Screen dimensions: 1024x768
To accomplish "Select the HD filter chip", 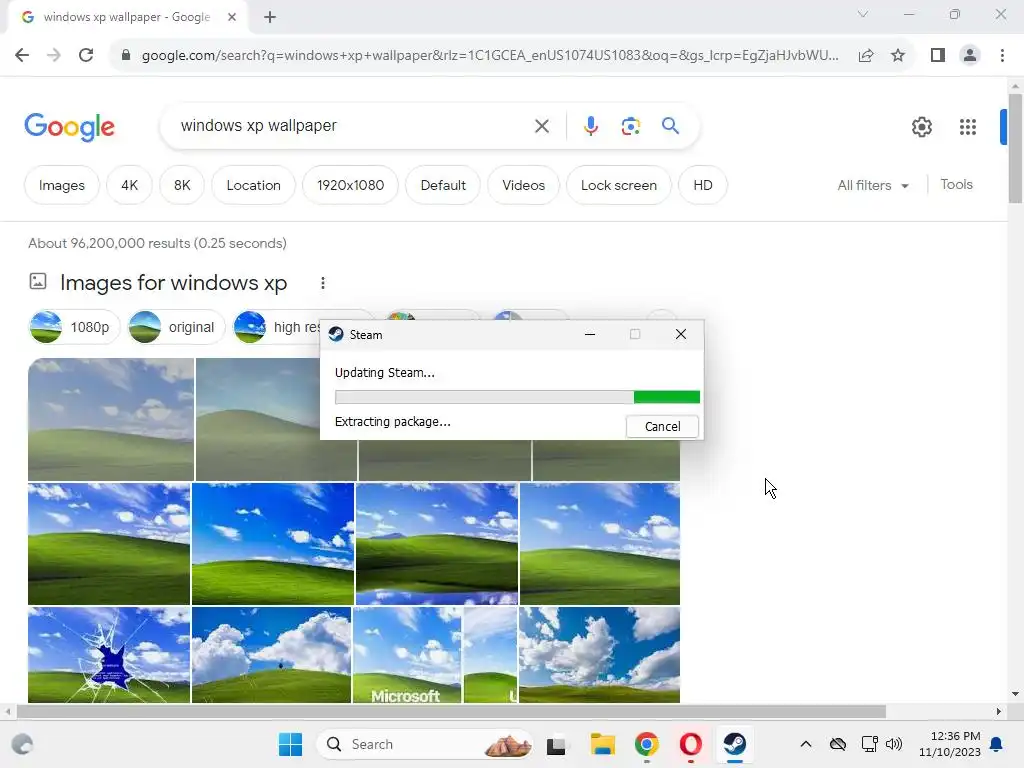I will 703,185.
